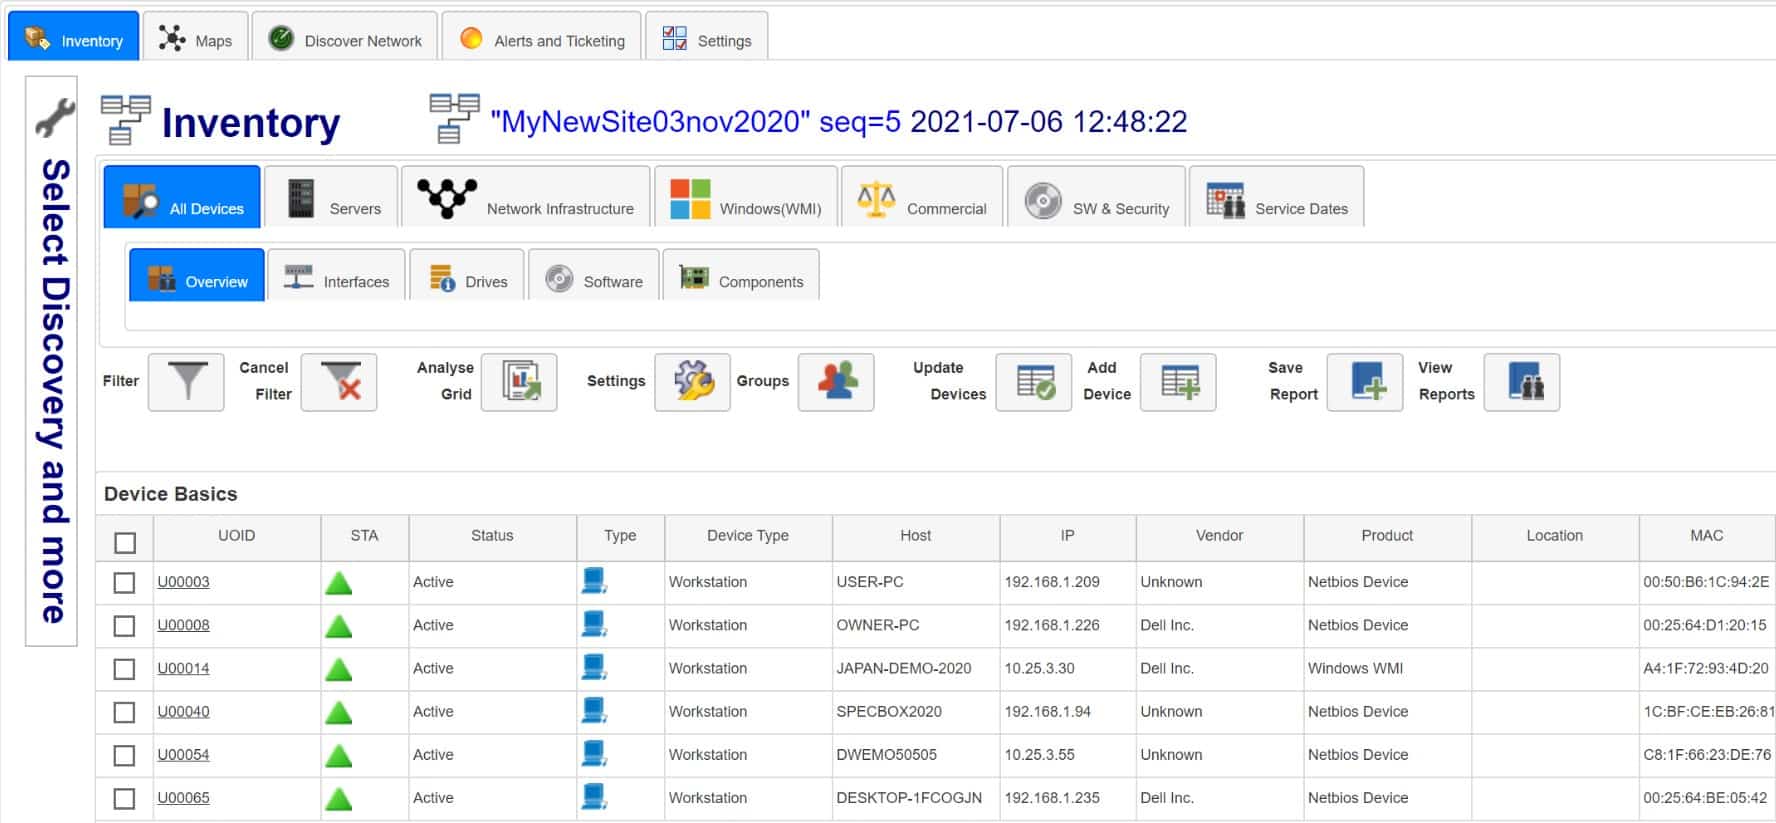Viewport: 1776px width, 823px height.
Task: Click MAC address 00:50:B6:1C:94:2E
Action: (1706, 582)
